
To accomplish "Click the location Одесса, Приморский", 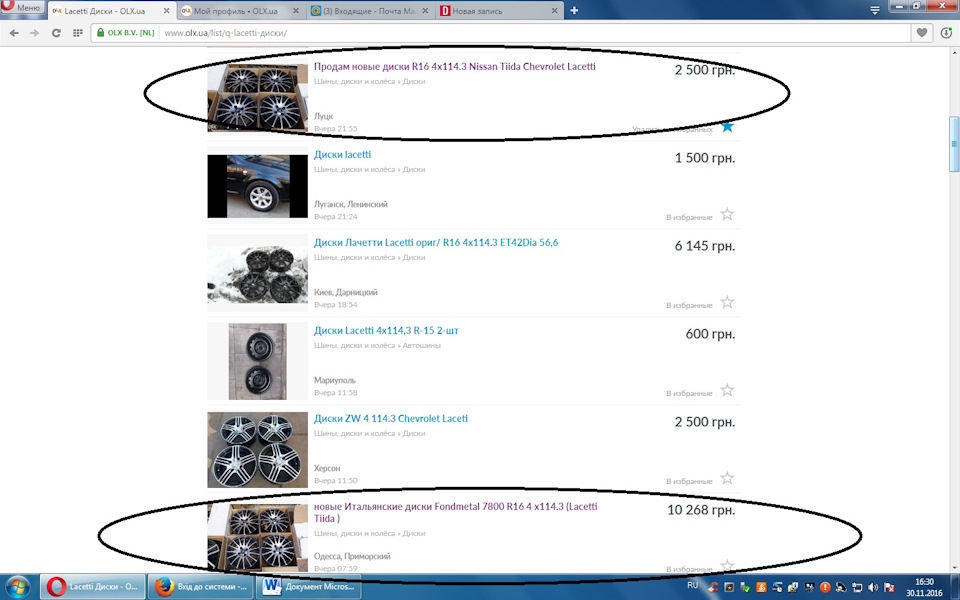I will click(x=352, y=557).
